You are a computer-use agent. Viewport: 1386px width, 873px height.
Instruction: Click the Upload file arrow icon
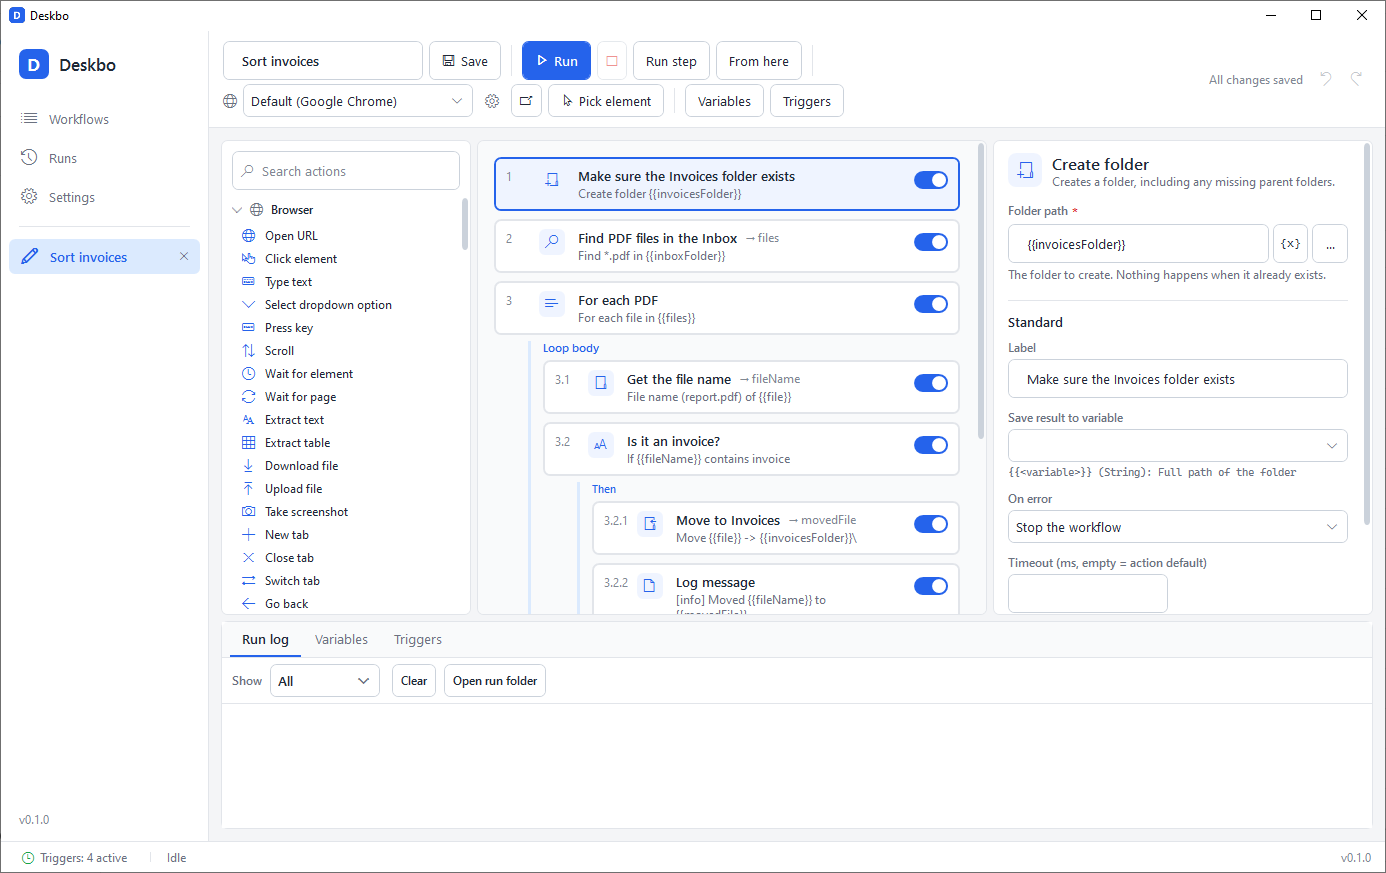tap(249, 489)
